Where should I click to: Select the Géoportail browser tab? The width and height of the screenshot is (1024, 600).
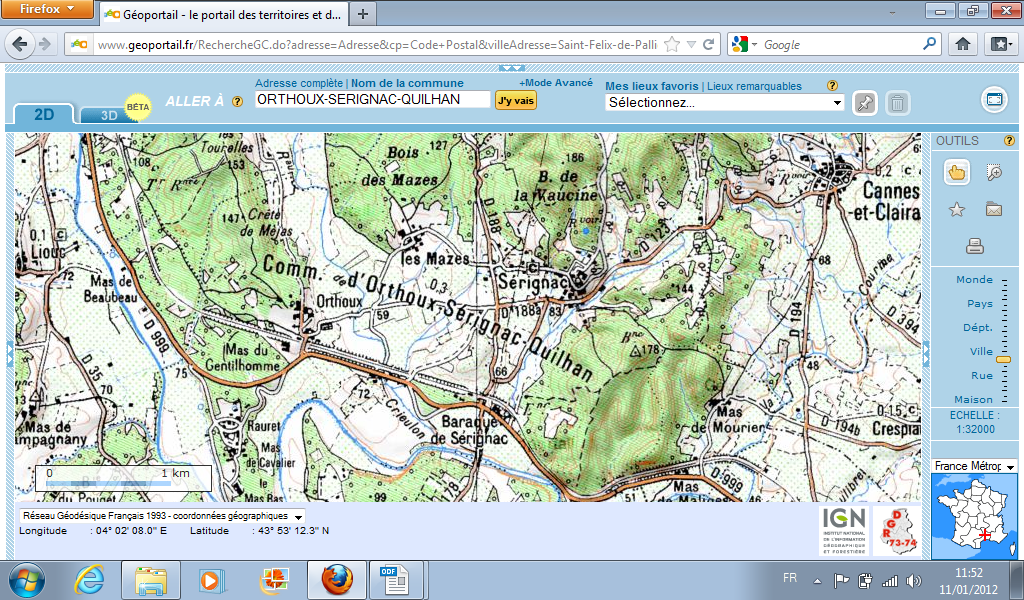[223, 14]
